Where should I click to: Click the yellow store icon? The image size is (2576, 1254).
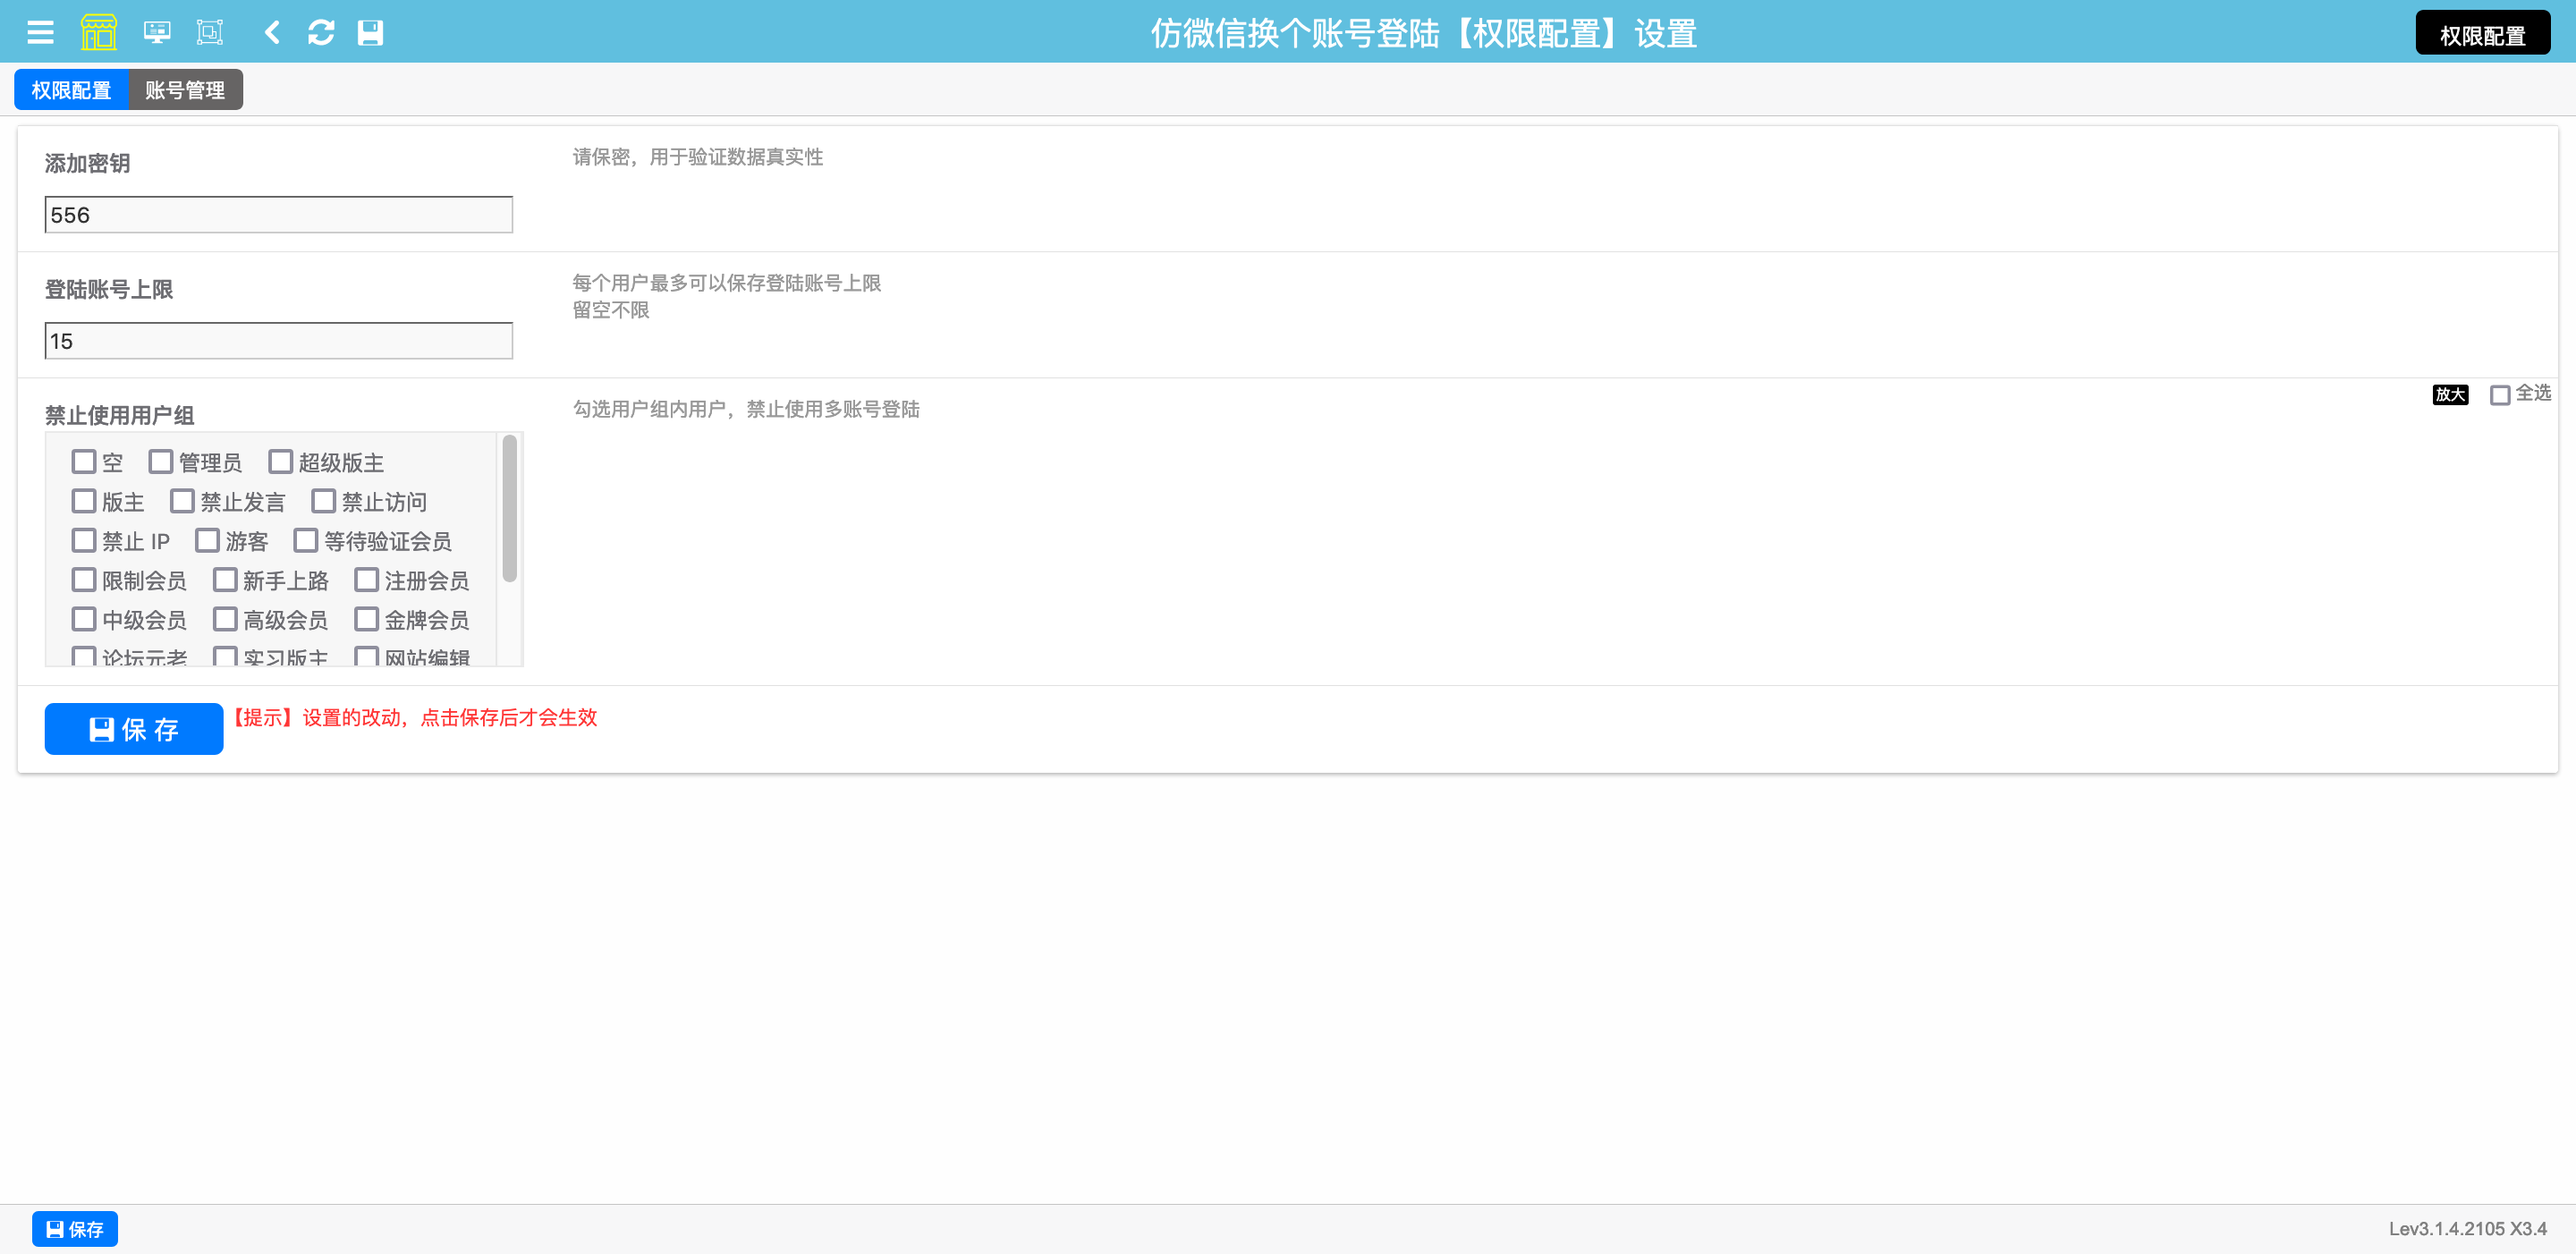coord(98,33)
